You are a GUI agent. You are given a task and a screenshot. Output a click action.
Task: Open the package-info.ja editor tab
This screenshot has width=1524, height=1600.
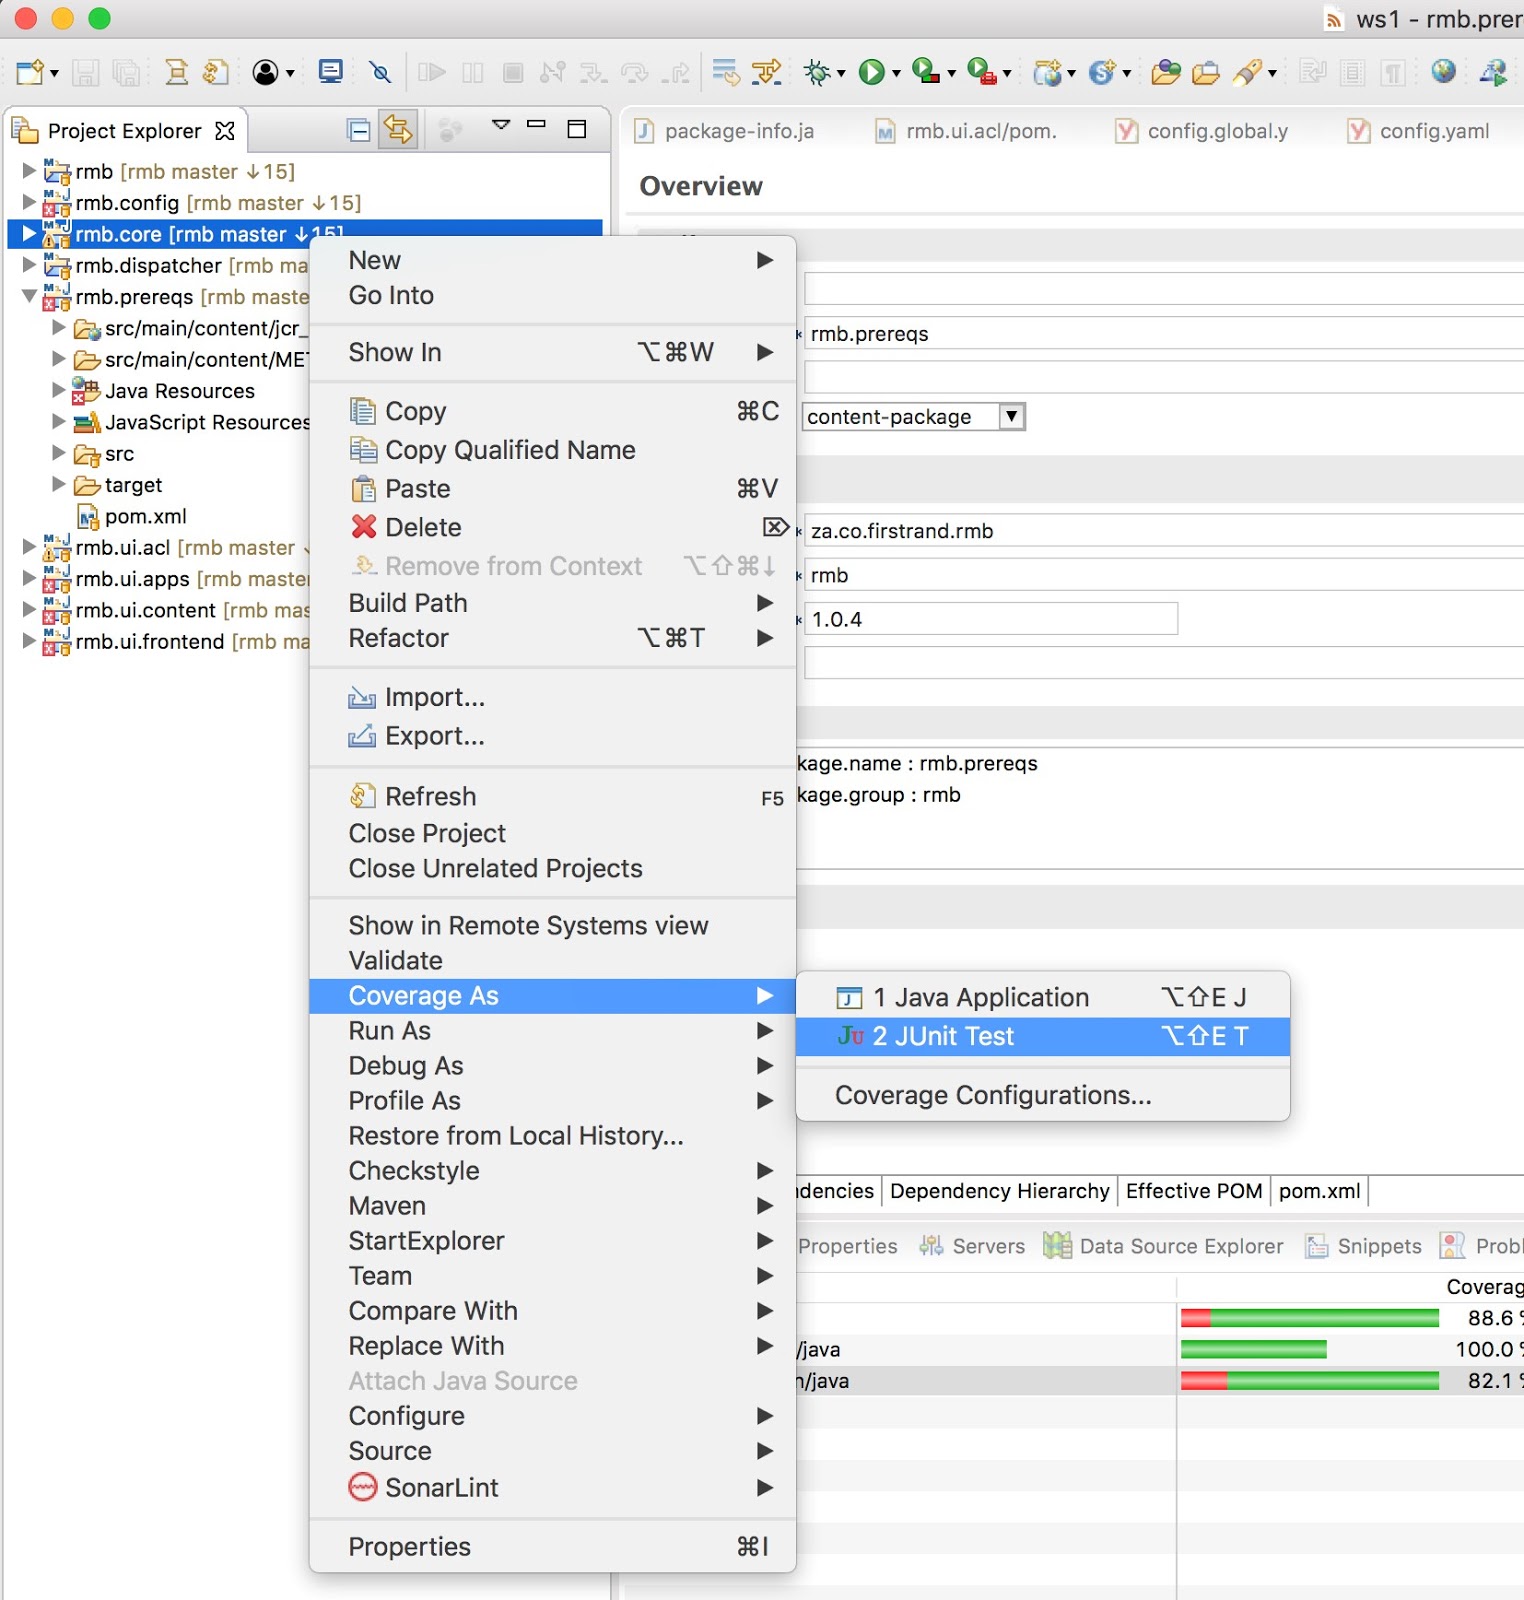tap(727, 131)
